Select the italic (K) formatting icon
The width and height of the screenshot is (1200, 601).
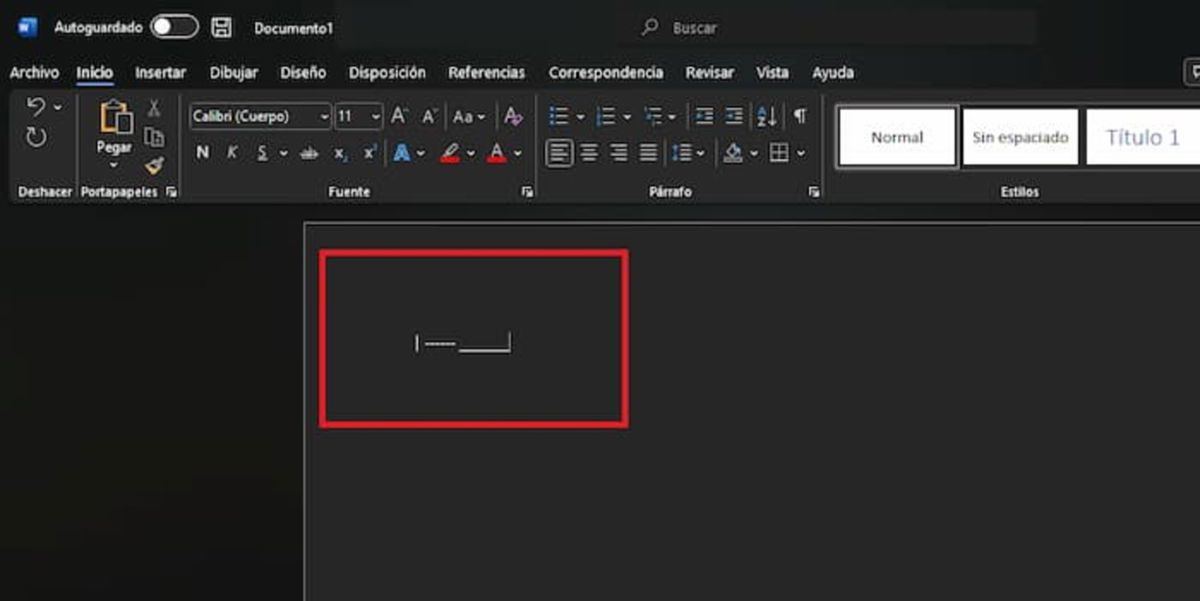click(x=231, y=152)
